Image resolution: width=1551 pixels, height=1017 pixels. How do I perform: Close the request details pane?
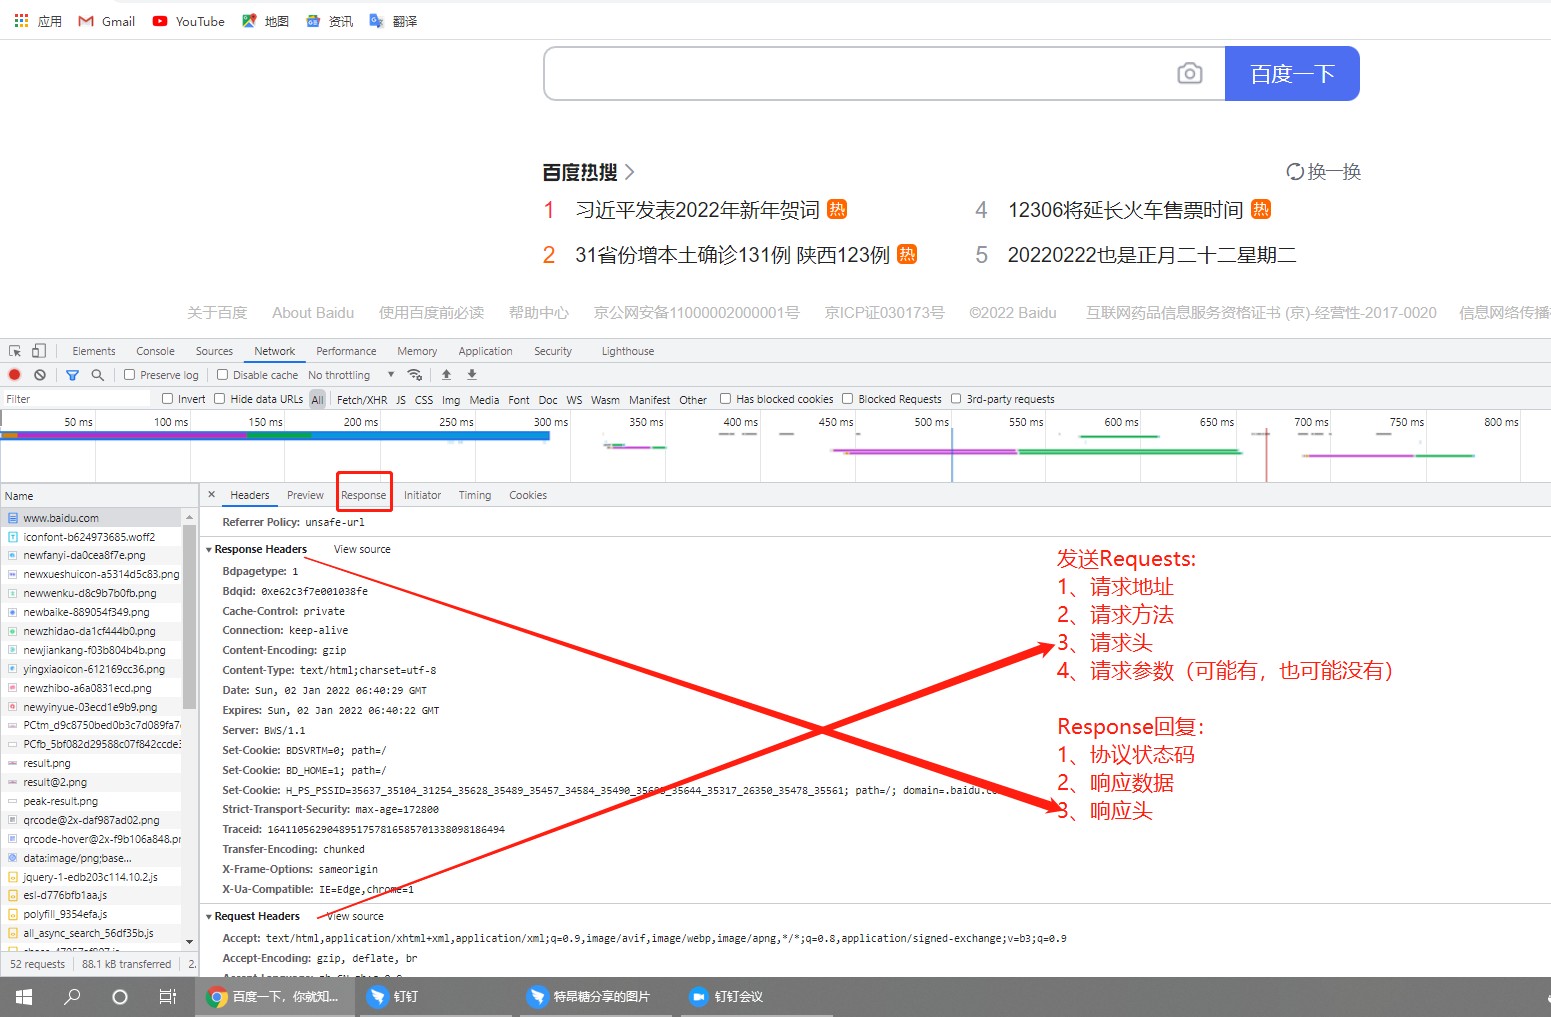(212, 494)
